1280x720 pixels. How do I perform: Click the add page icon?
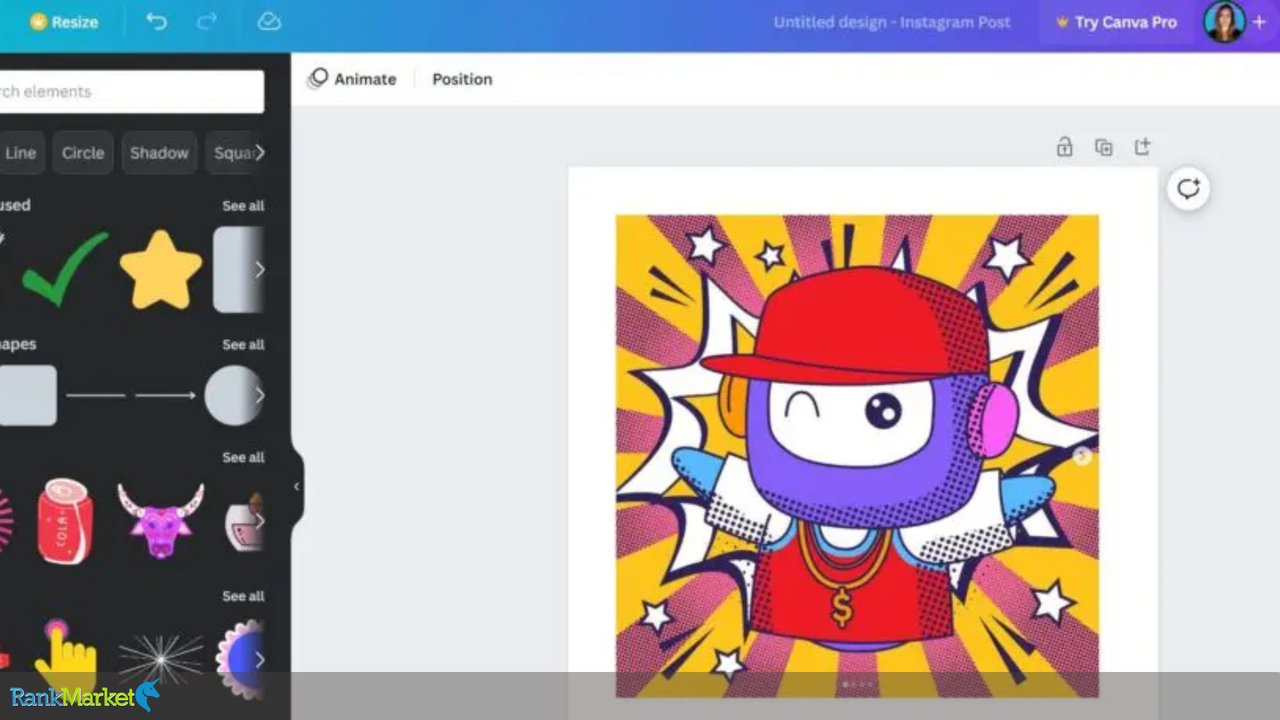tap(1142, 148)
